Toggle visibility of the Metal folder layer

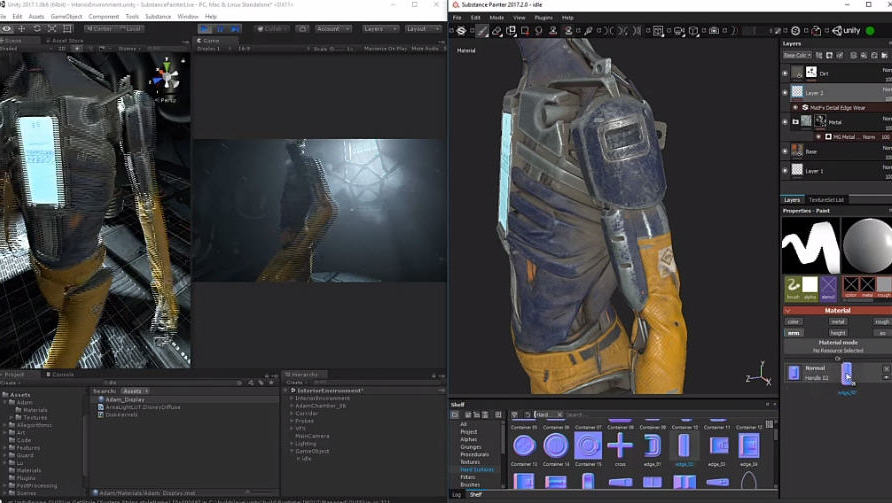(786, 121)
